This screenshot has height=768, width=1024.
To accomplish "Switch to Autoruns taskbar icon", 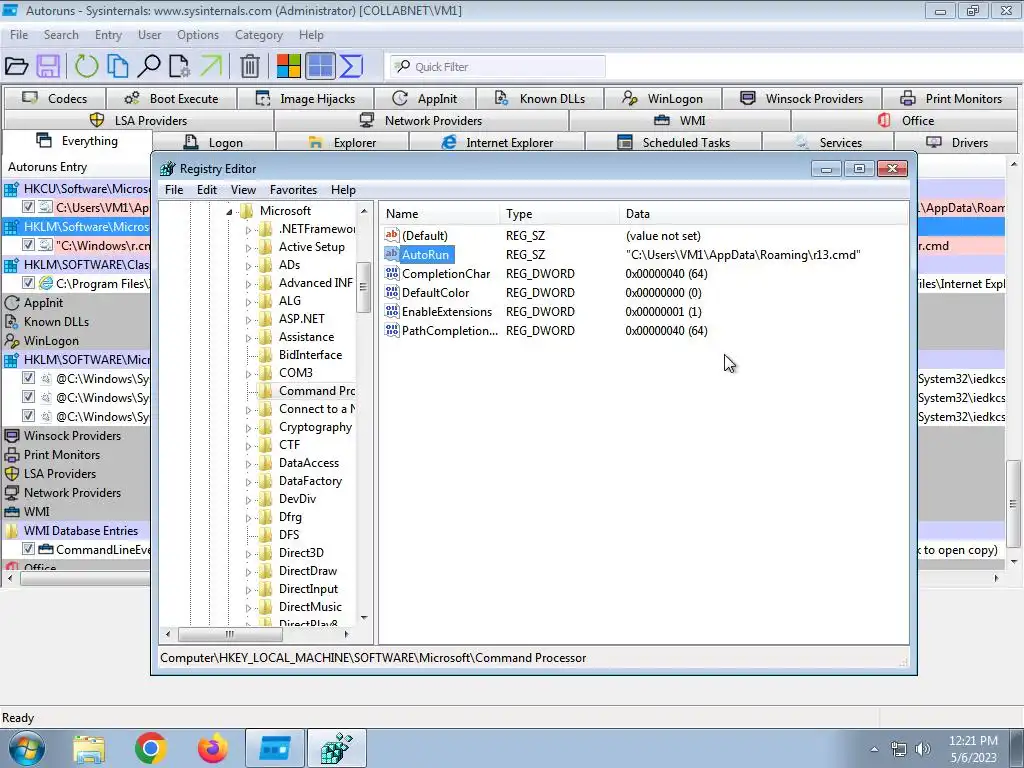I will 275,748.
